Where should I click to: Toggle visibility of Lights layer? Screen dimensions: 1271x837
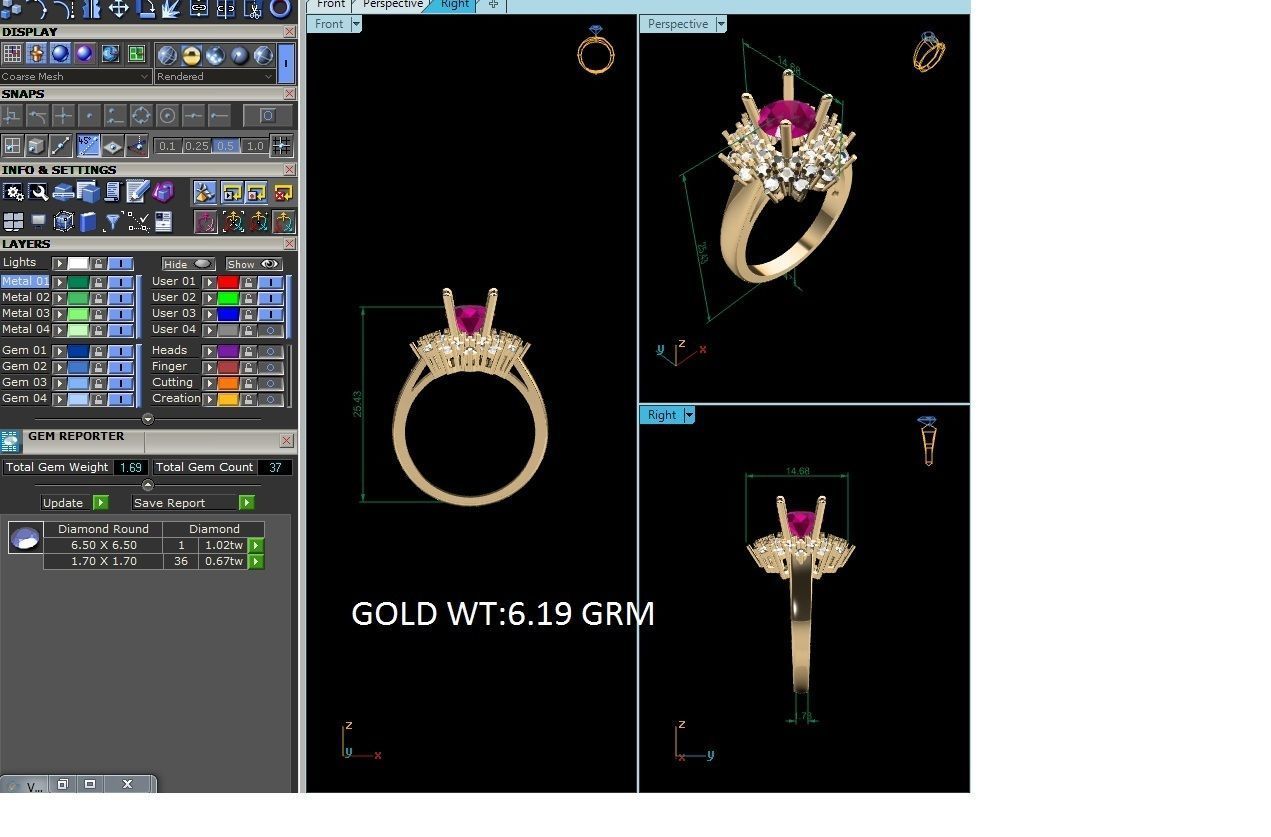pos(120,263)
